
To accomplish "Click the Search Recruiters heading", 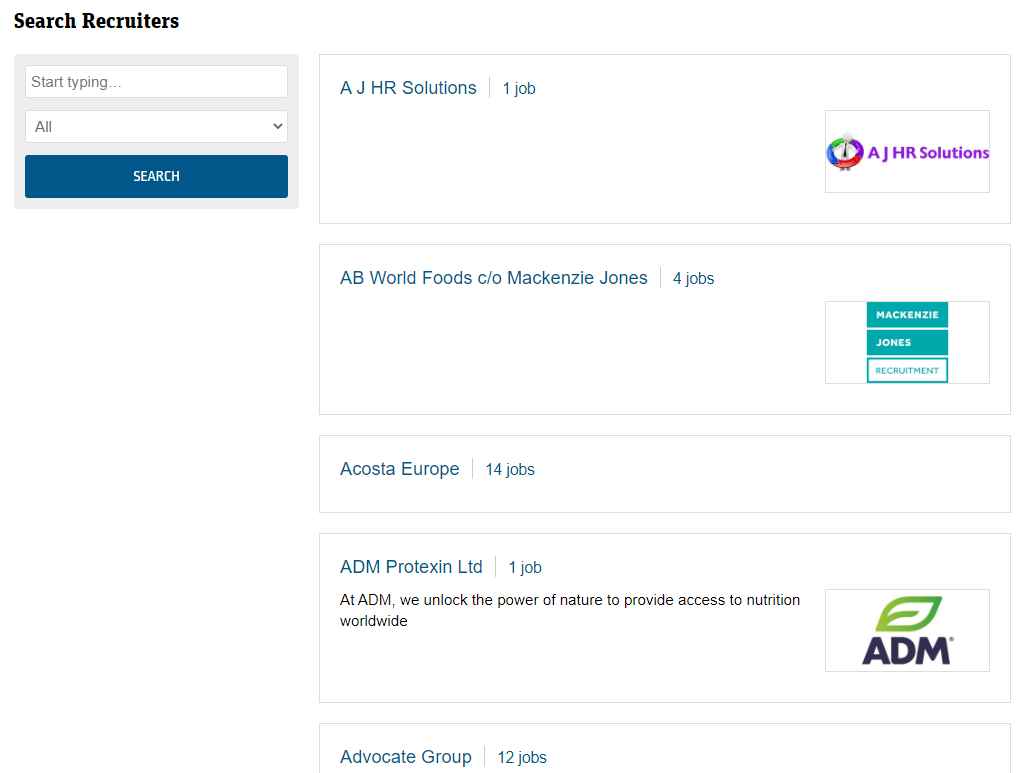I will (x=96, y=21).
